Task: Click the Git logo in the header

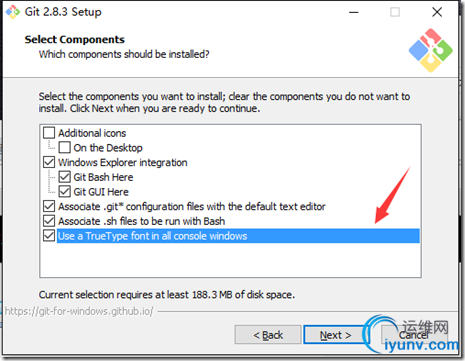Action: (x=431, y=50)
